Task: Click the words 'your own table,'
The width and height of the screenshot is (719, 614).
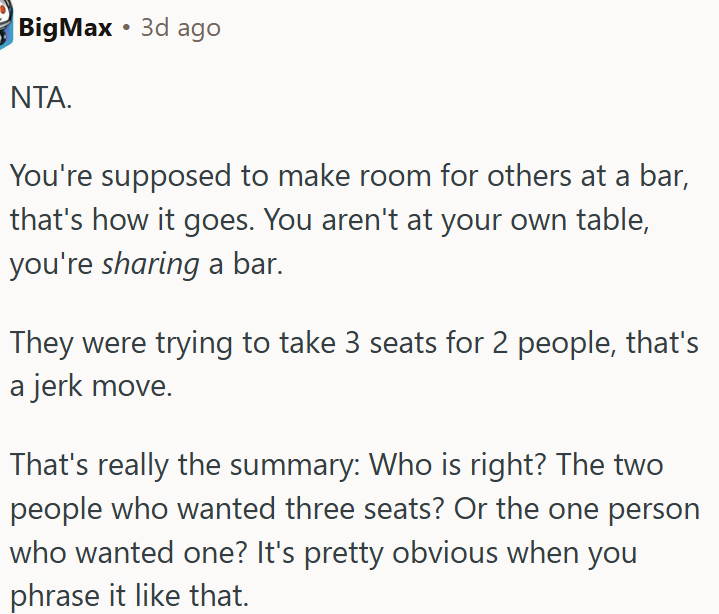Action: [546, 221]
